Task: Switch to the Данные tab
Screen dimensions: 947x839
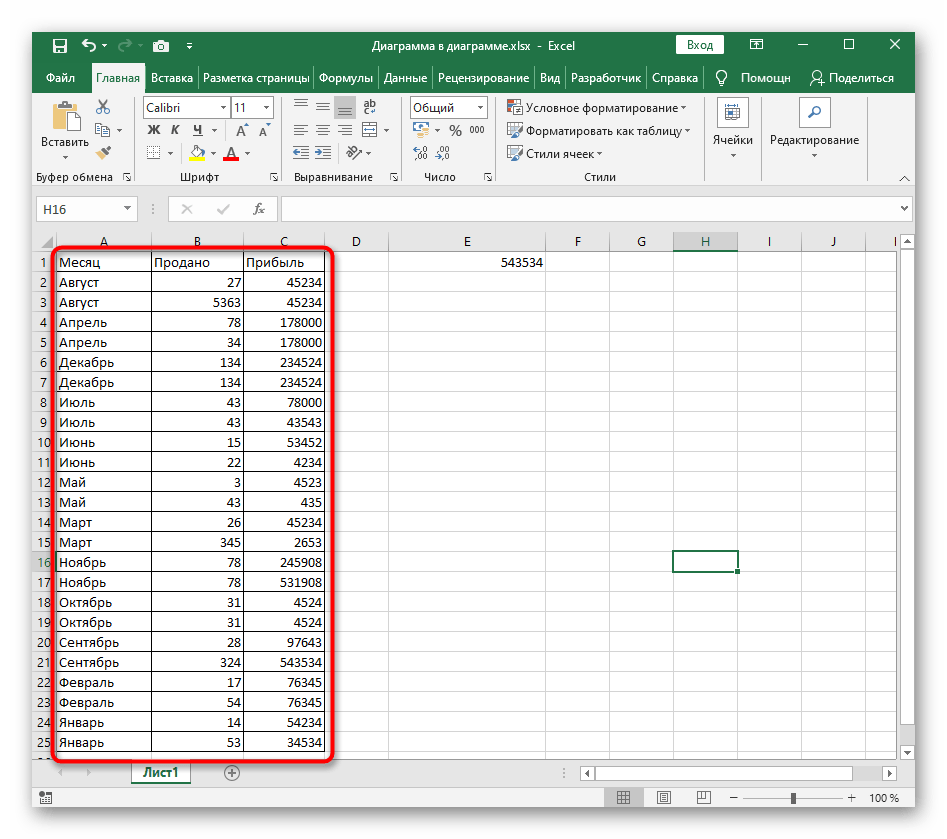Action: pyautogui.click(x=405, y=78)
